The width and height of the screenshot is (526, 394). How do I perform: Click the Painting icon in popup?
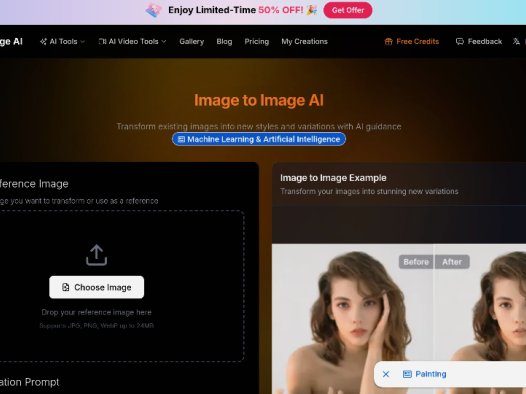[407, 374]
